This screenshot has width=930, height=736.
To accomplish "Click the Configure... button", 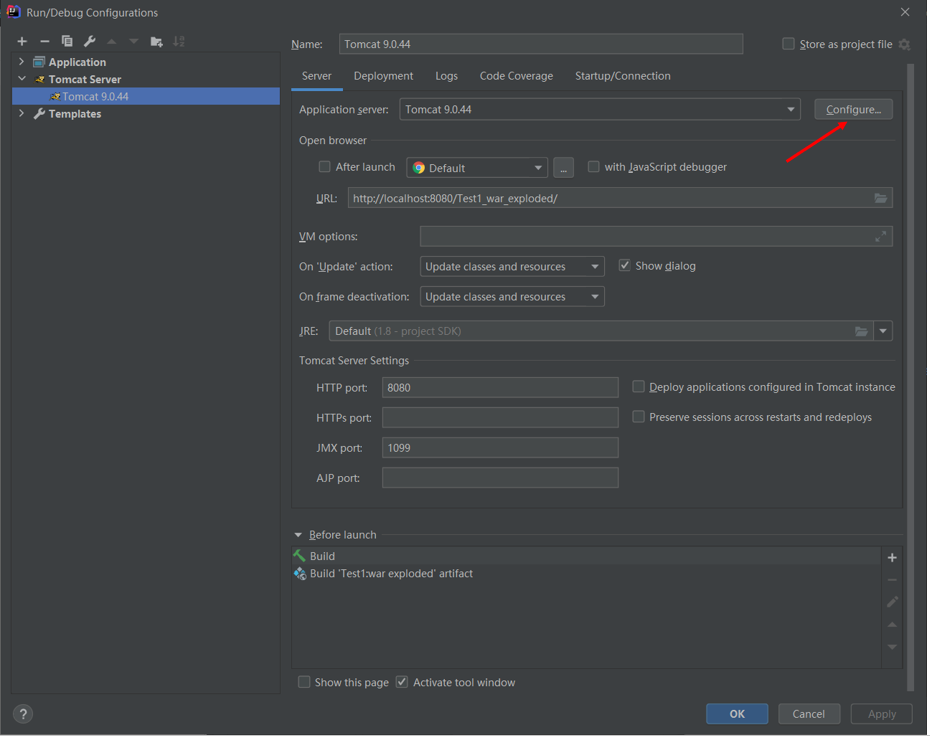I will pos(853,109).
